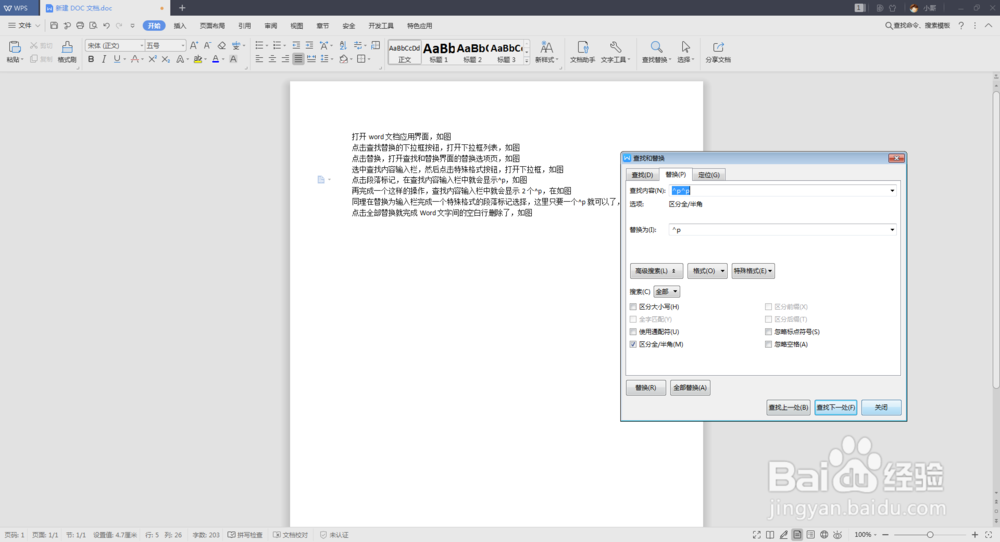The width and height of the screenshot is (1000, 542).
Task: Open the 特殊格式(E) dropdown button
Action: pyautogui.click(x=753, y=271)
